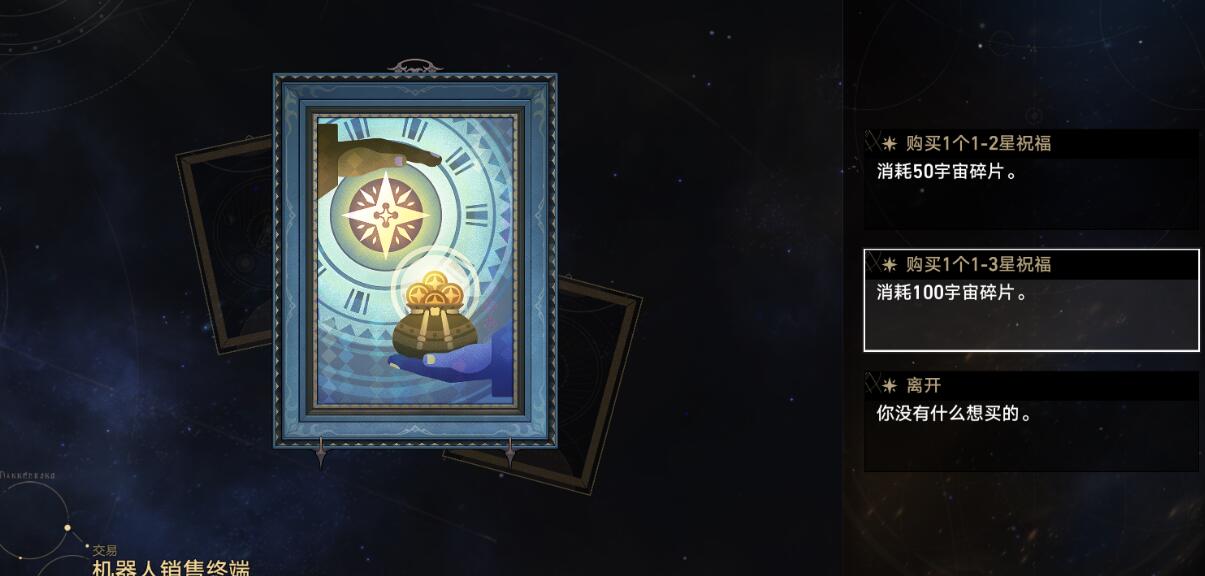The height and width of the screenshot is (576, 1205).
Task: Select the 购买1个1-2星祝福 option title
Action: [978, 143]
